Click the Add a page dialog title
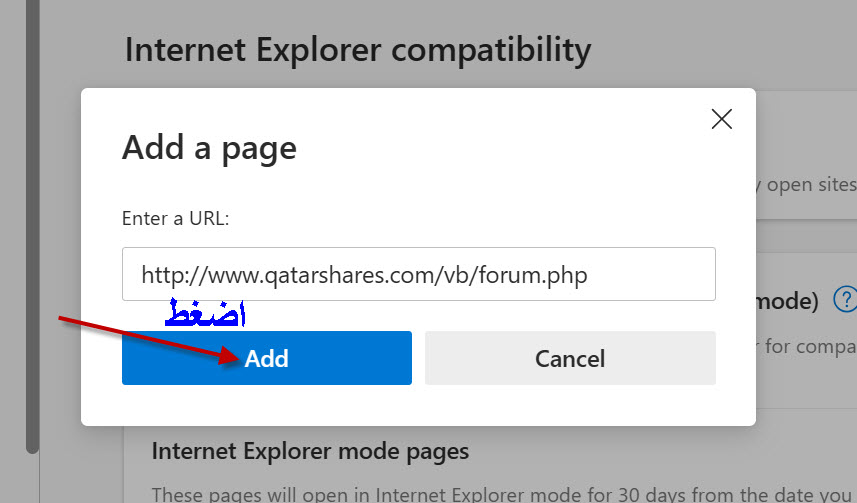The image size is (857, 503). coord(209,148)
